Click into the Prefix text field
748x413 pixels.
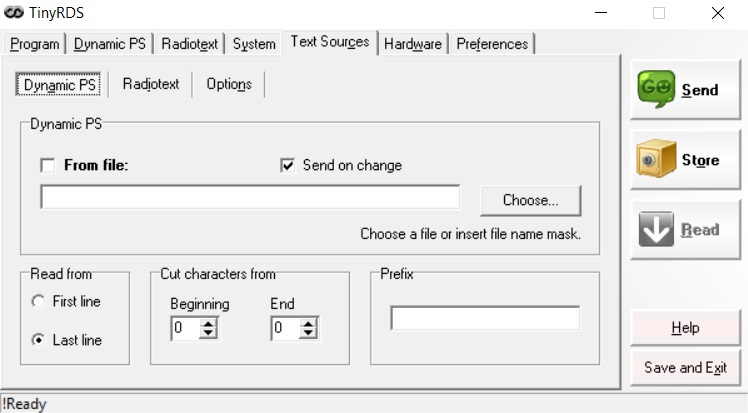485,318
